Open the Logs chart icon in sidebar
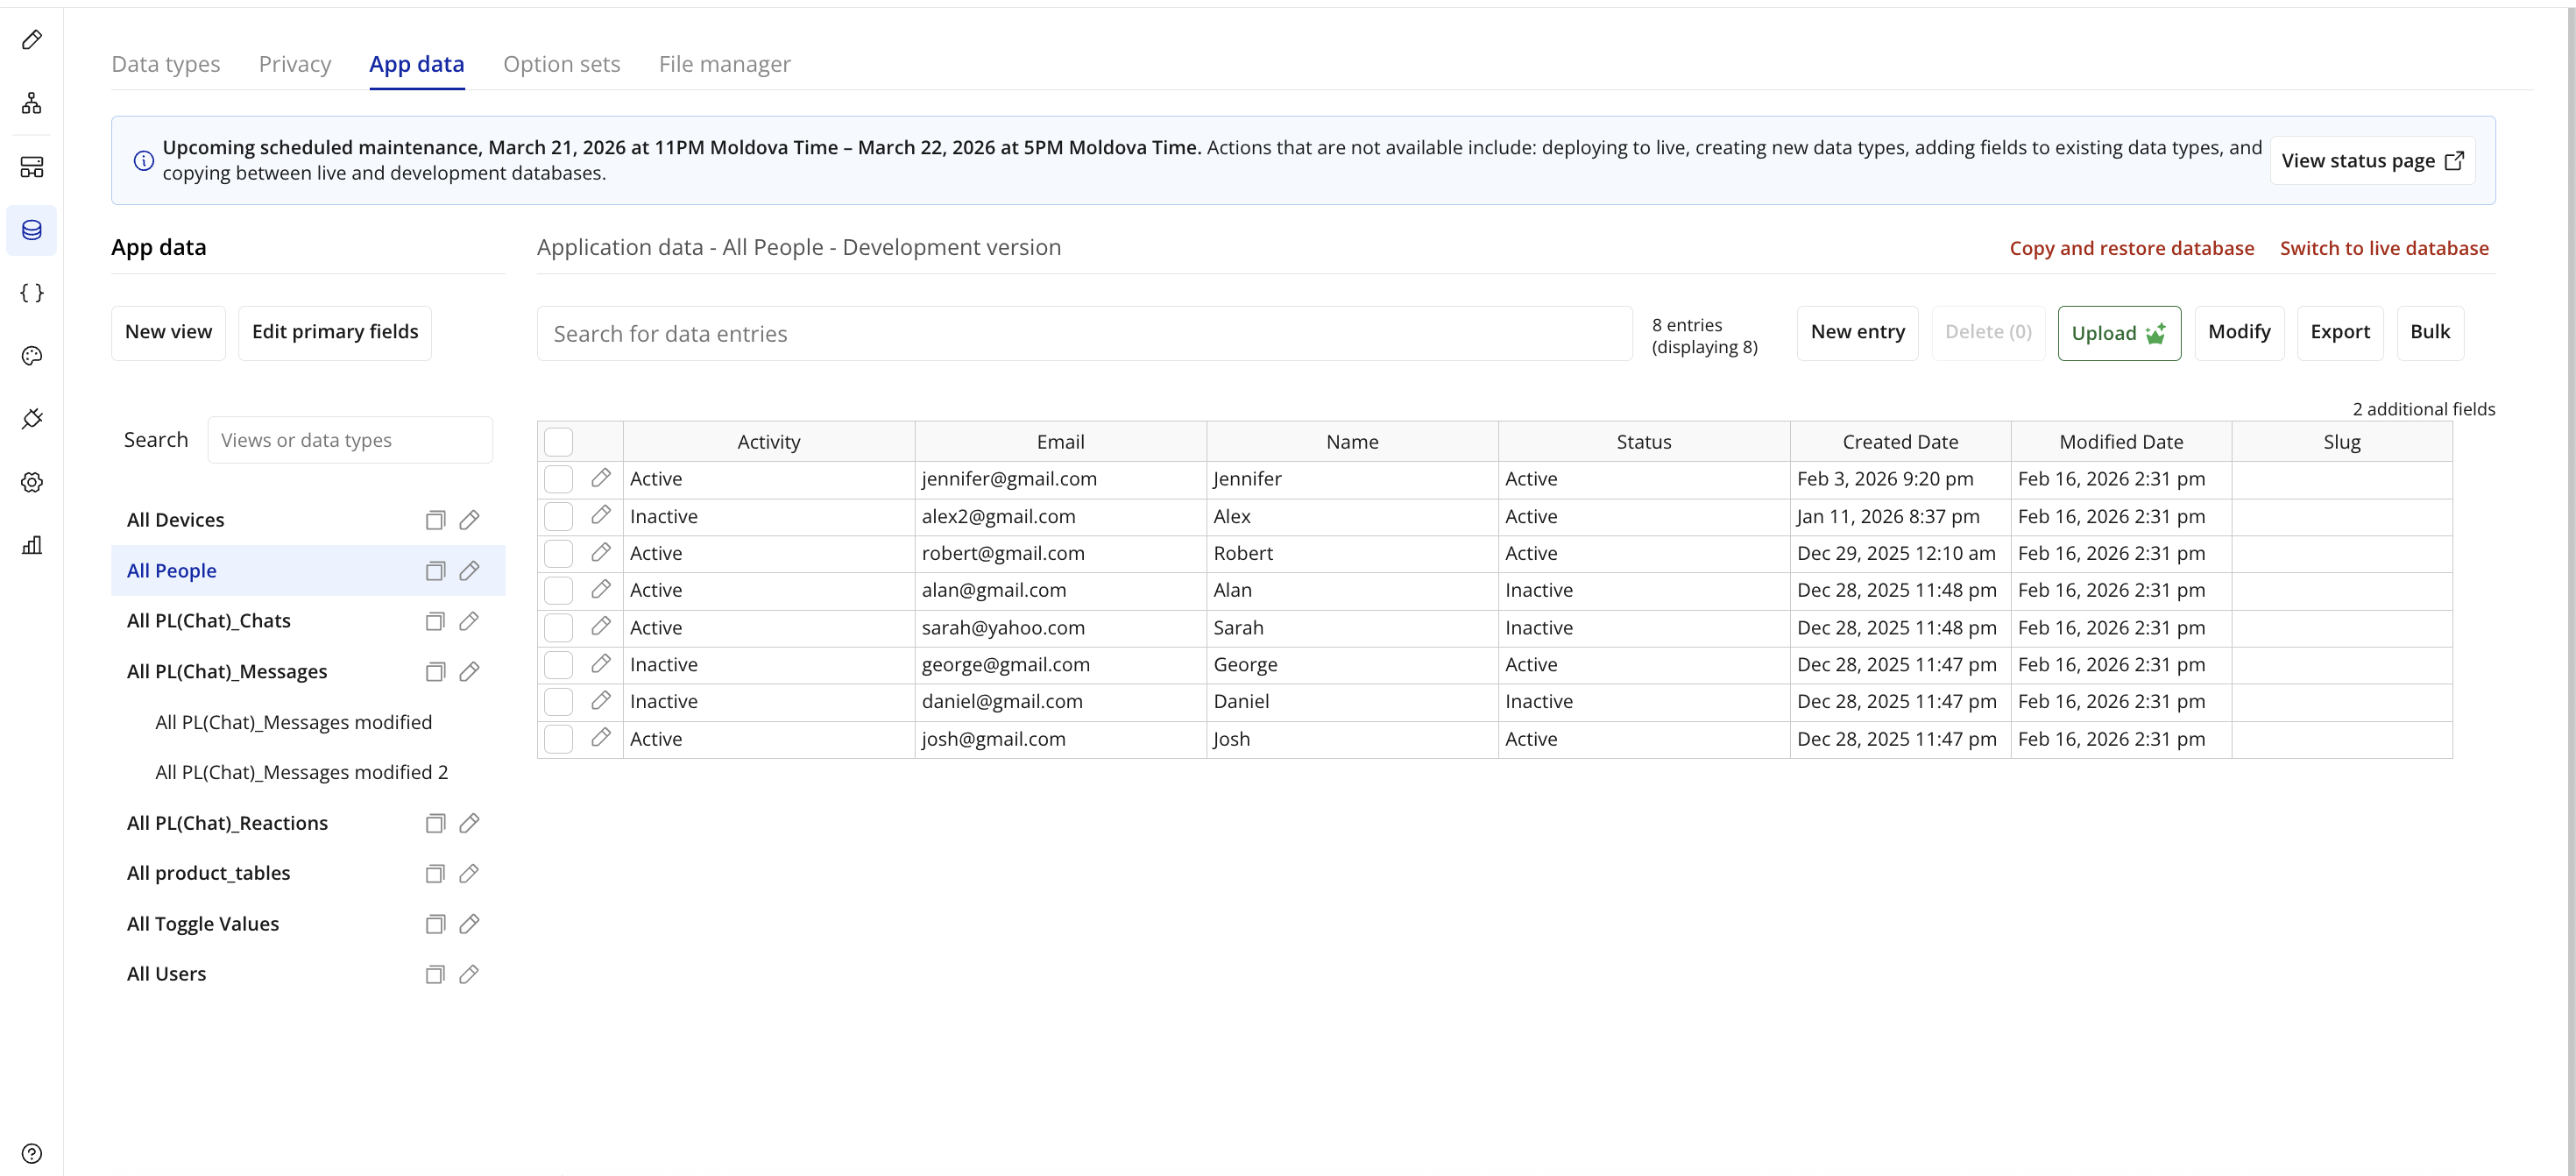Image resolution: width=2576 pixels, height=1176 pixels. [x=32, y=545]
